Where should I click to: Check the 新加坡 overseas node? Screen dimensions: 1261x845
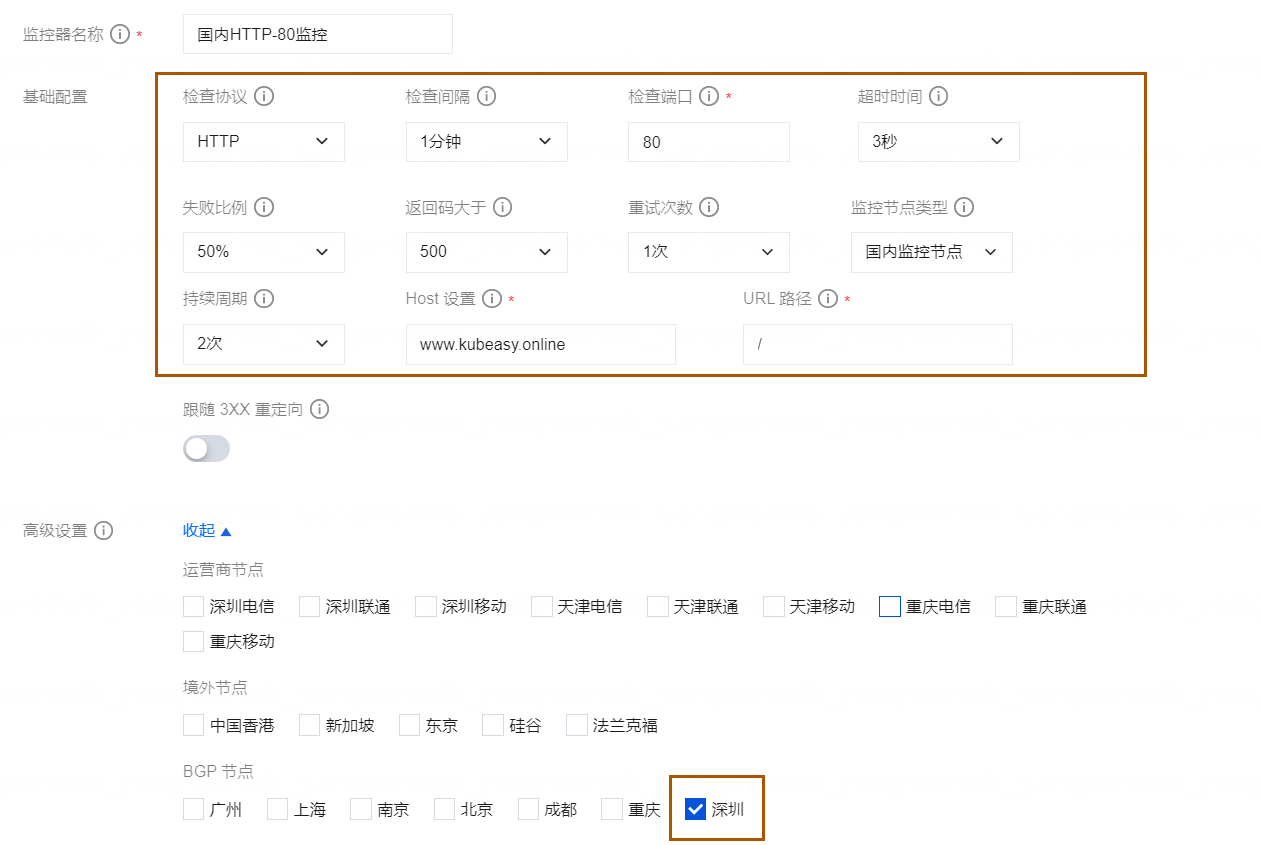point(310,725)
